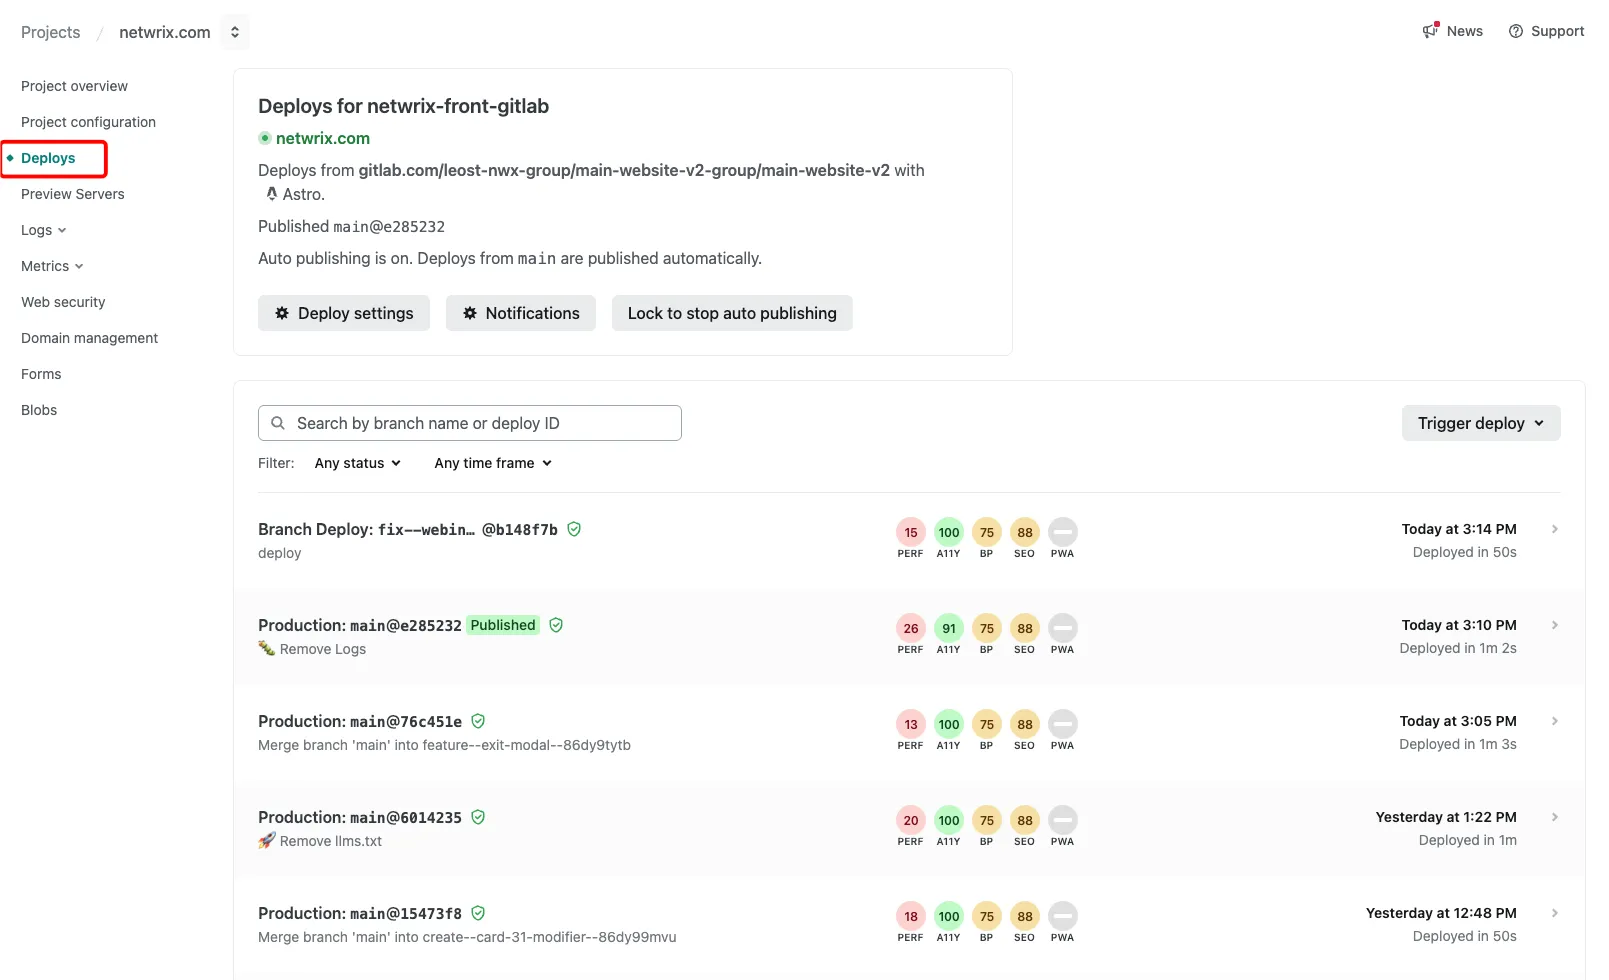1609x980 pixels.
Task: Click PWA badge on main@15473f8 row
Action: (x=1063, y=916)
